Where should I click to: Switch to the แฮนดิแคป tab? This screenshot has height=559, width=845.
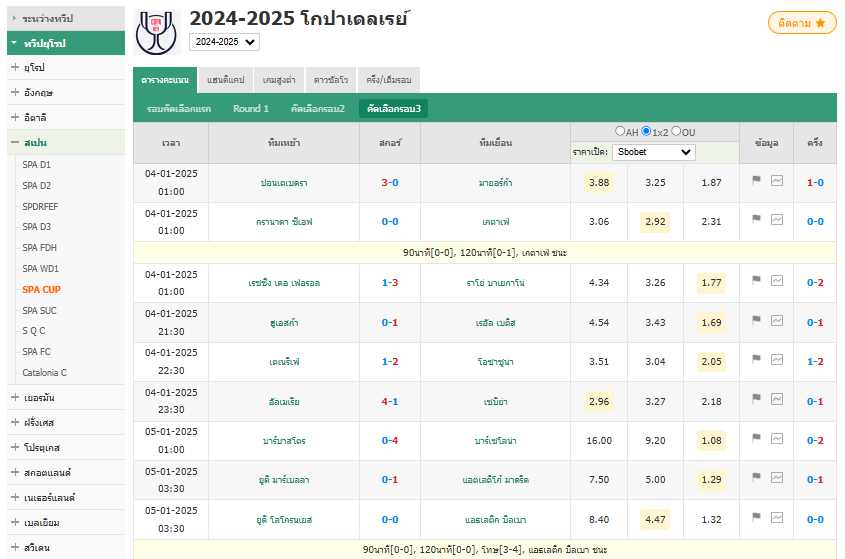[225, 80]
